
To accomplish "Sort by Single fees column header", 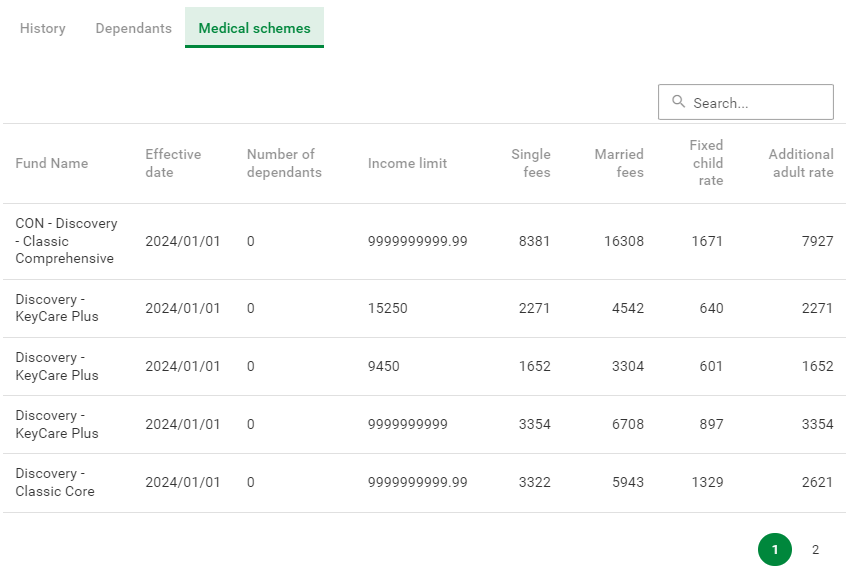I will click(x=531, y=163).
